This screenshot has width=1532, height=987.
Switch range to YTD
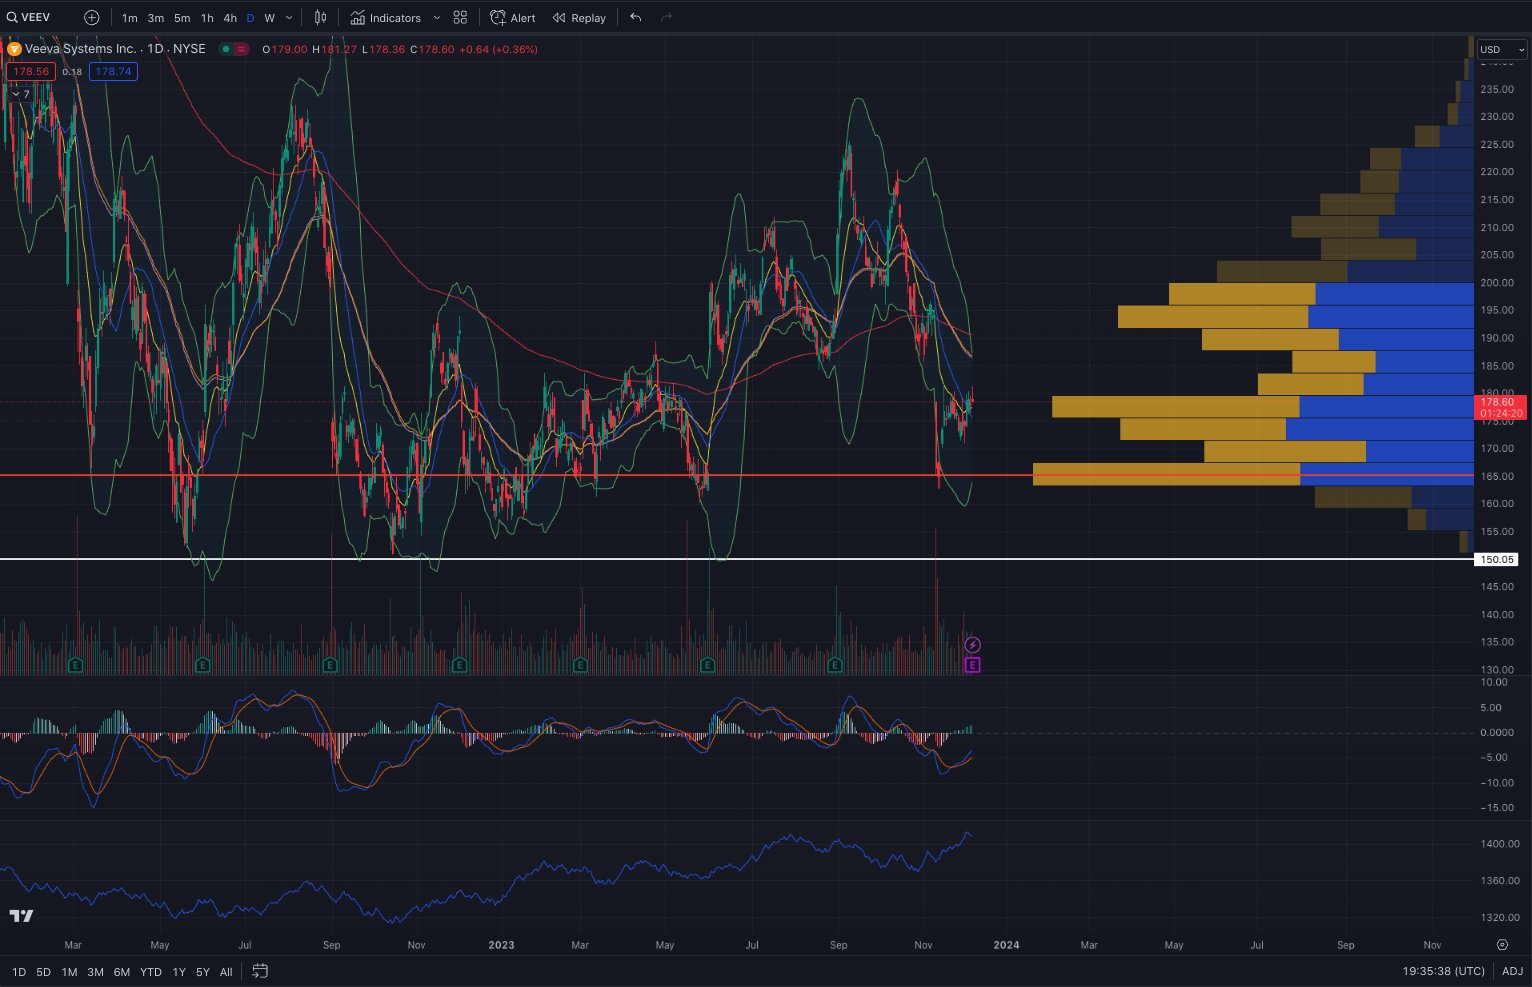pyautogui.click(x=150, y=972)
